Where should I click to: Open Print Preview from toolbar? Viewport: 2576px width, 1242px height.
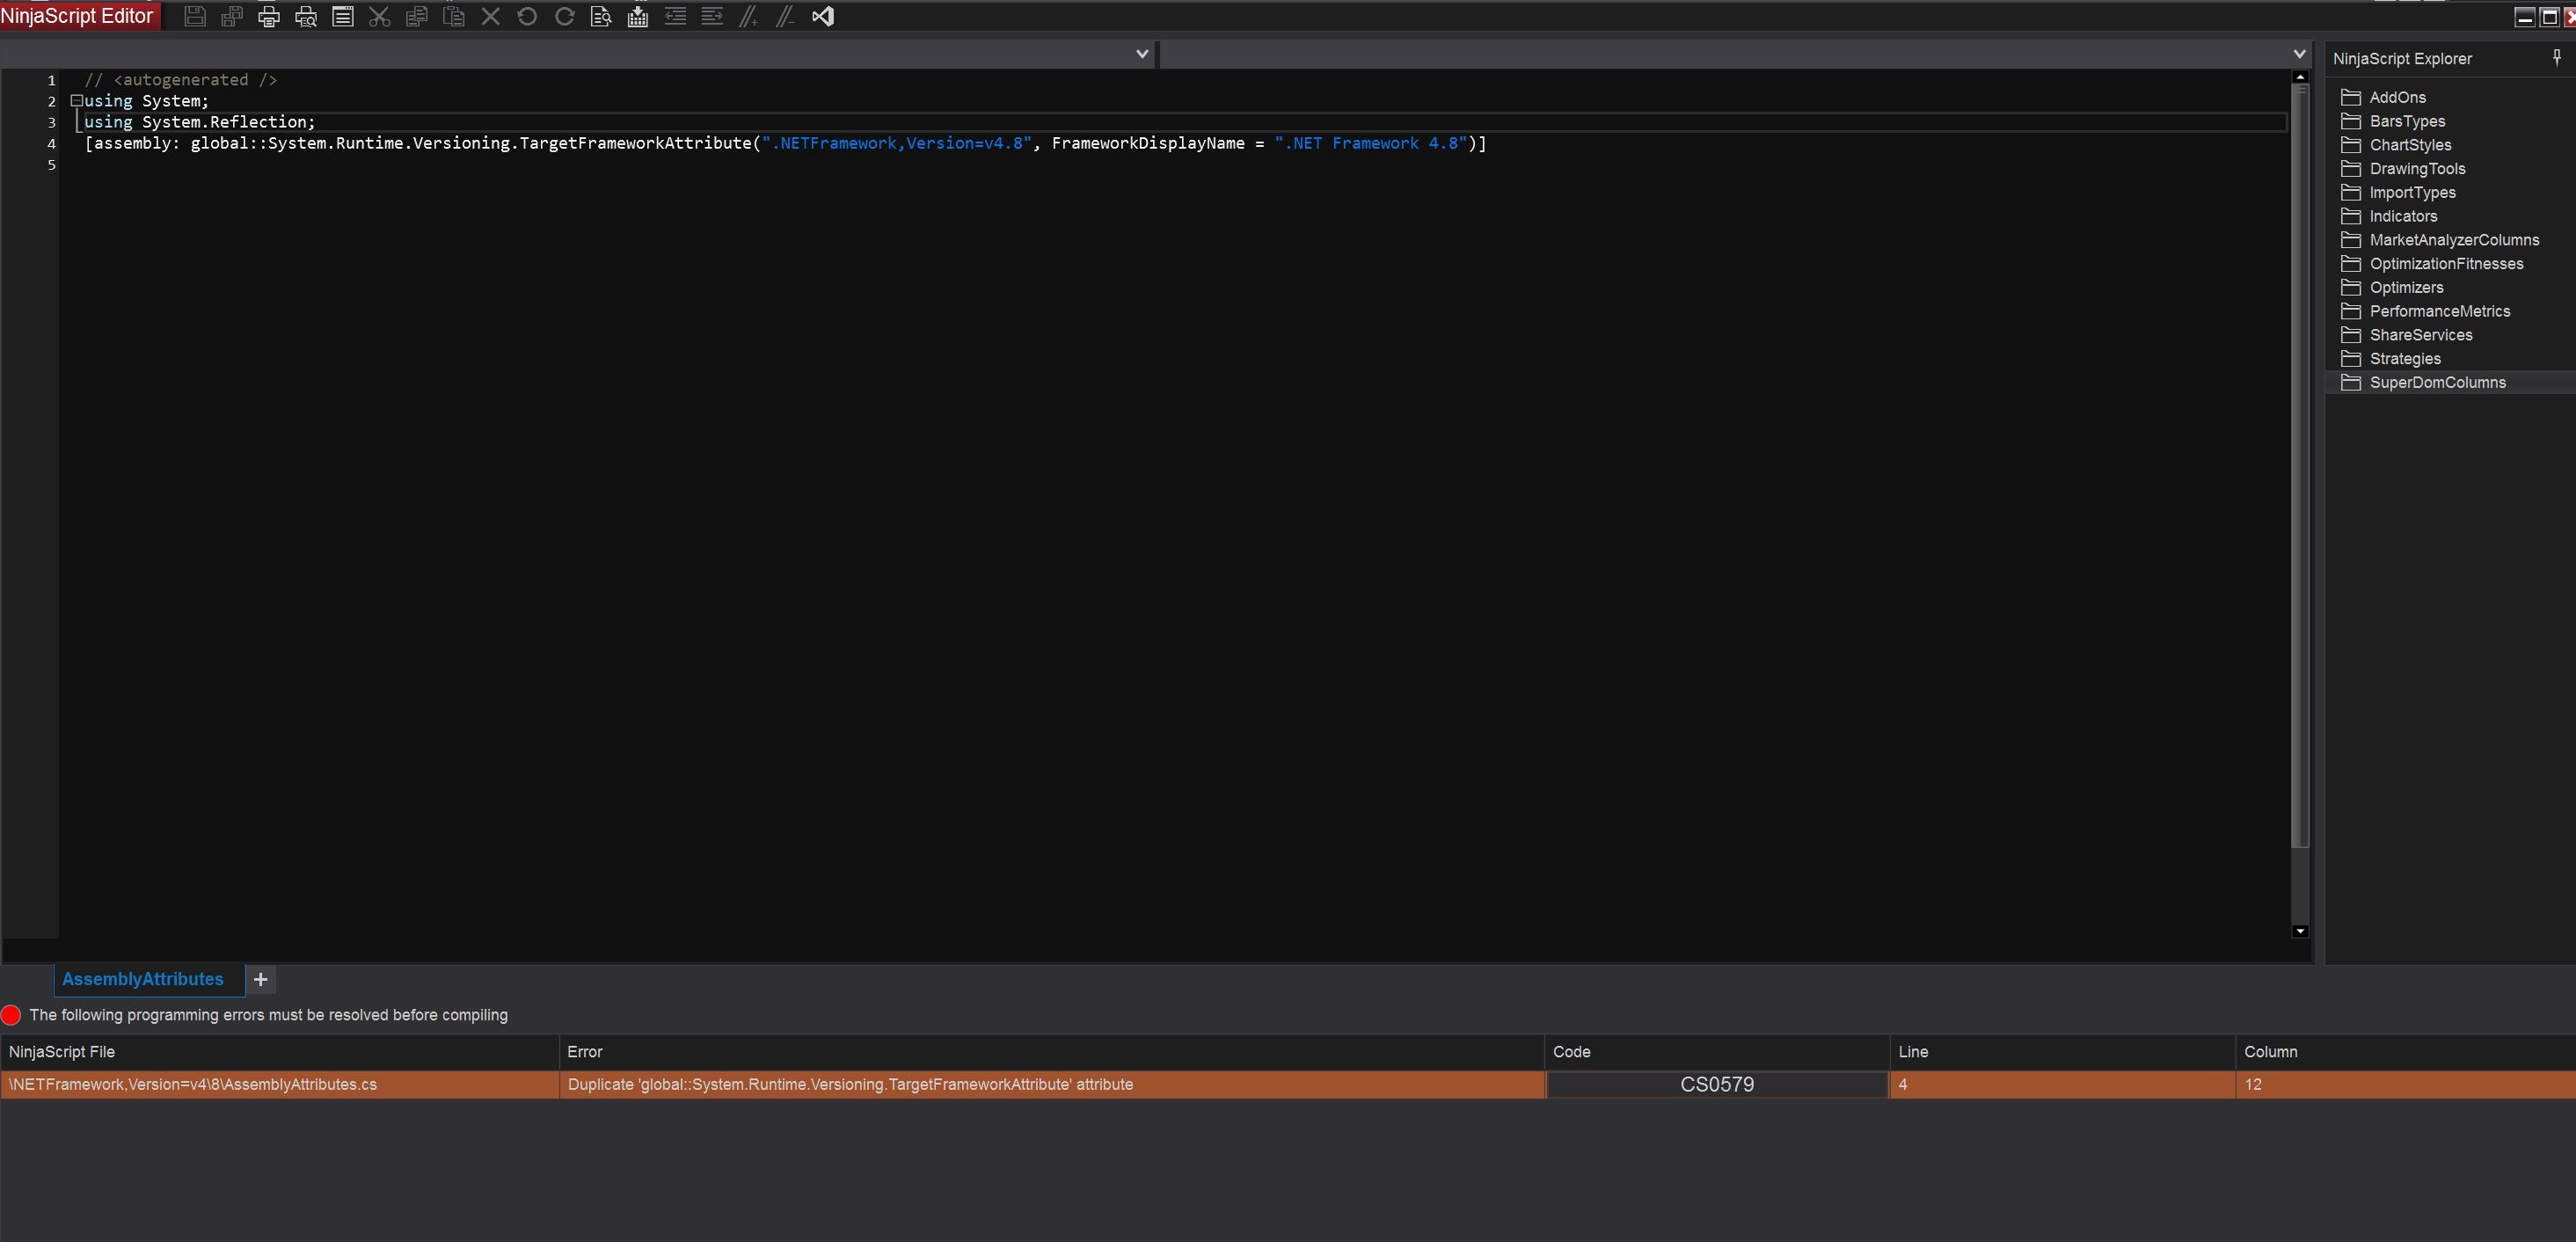click(306, 16)
